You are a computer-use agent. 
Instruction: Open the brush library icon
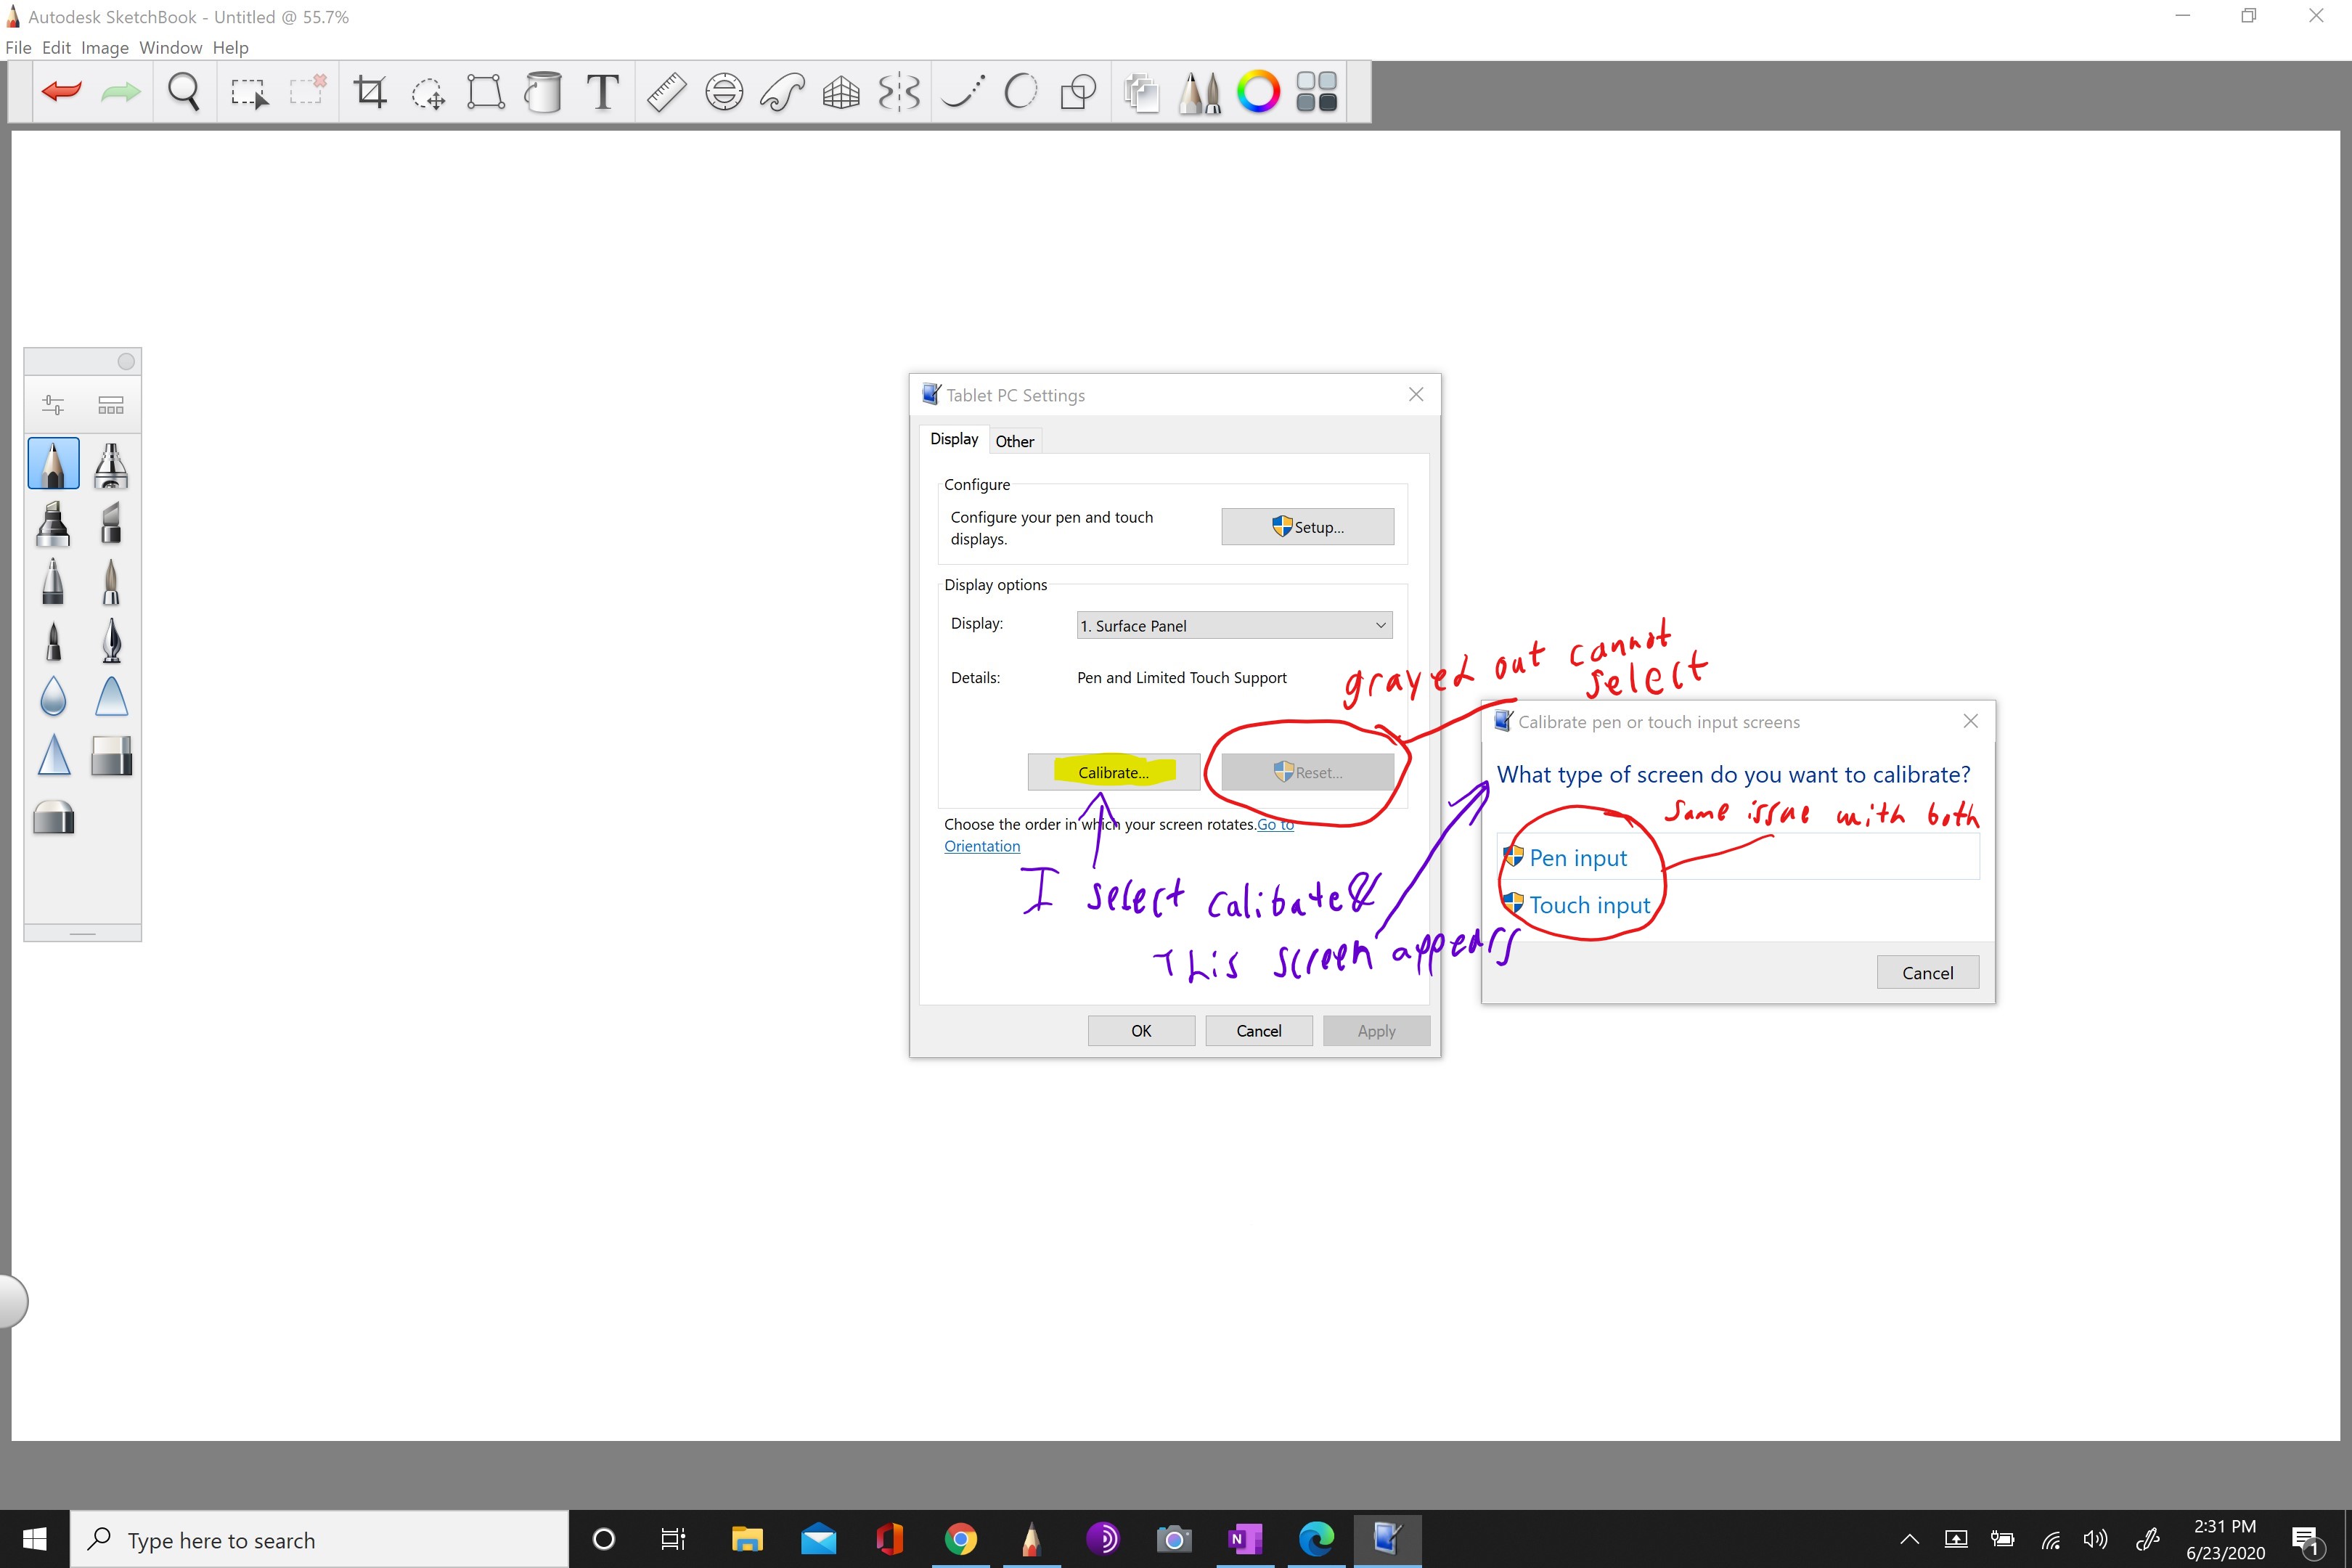[x=111, y=405]
